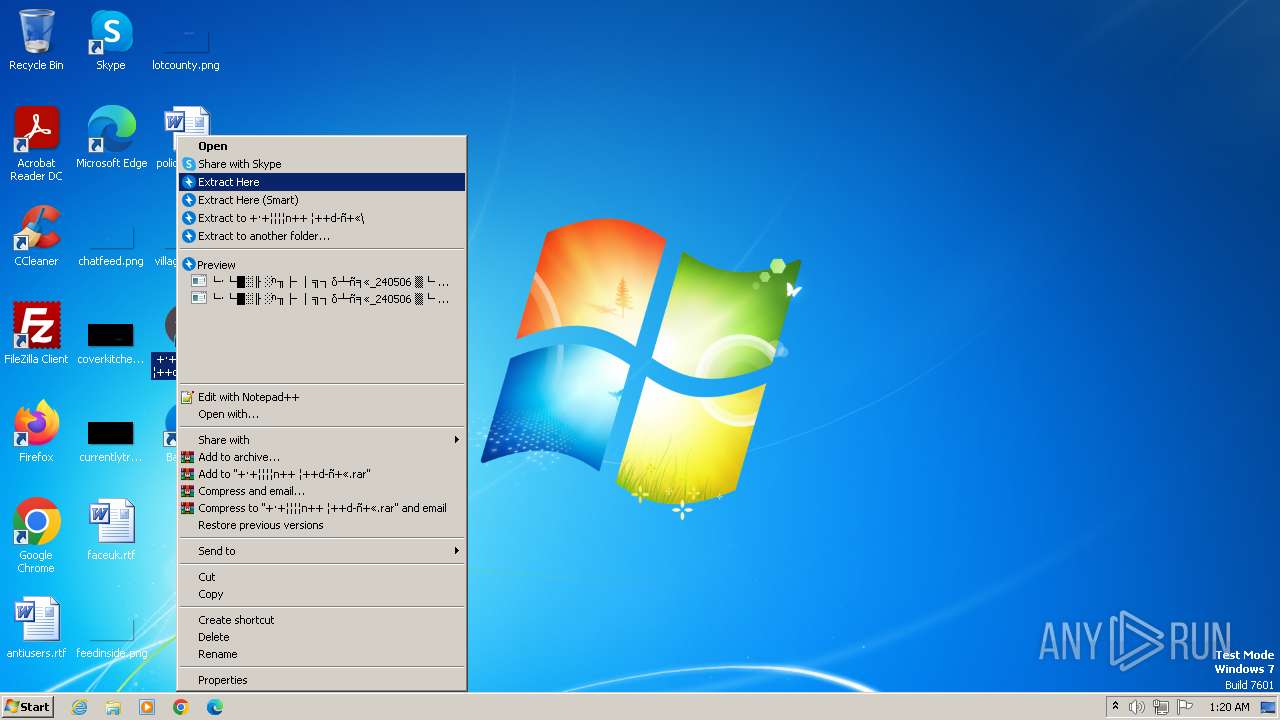
Task: Show hidden tray icons arrow
Action: click(1115, 706)
